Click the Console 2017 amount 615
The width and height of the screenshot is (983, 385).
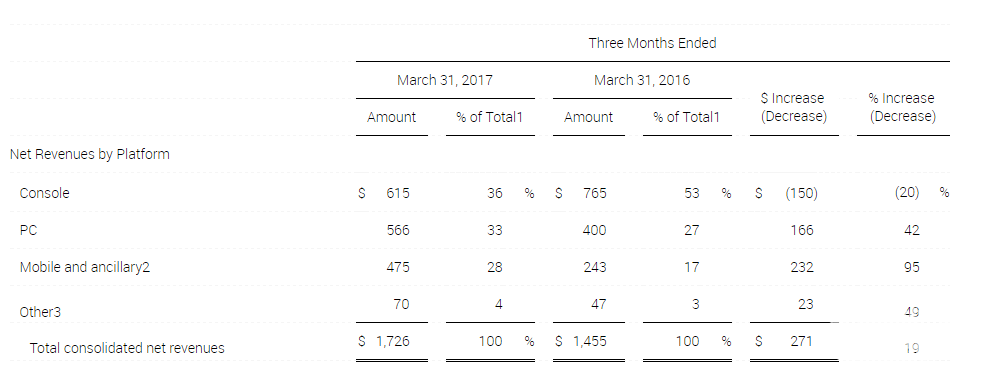tap(397, 193)
